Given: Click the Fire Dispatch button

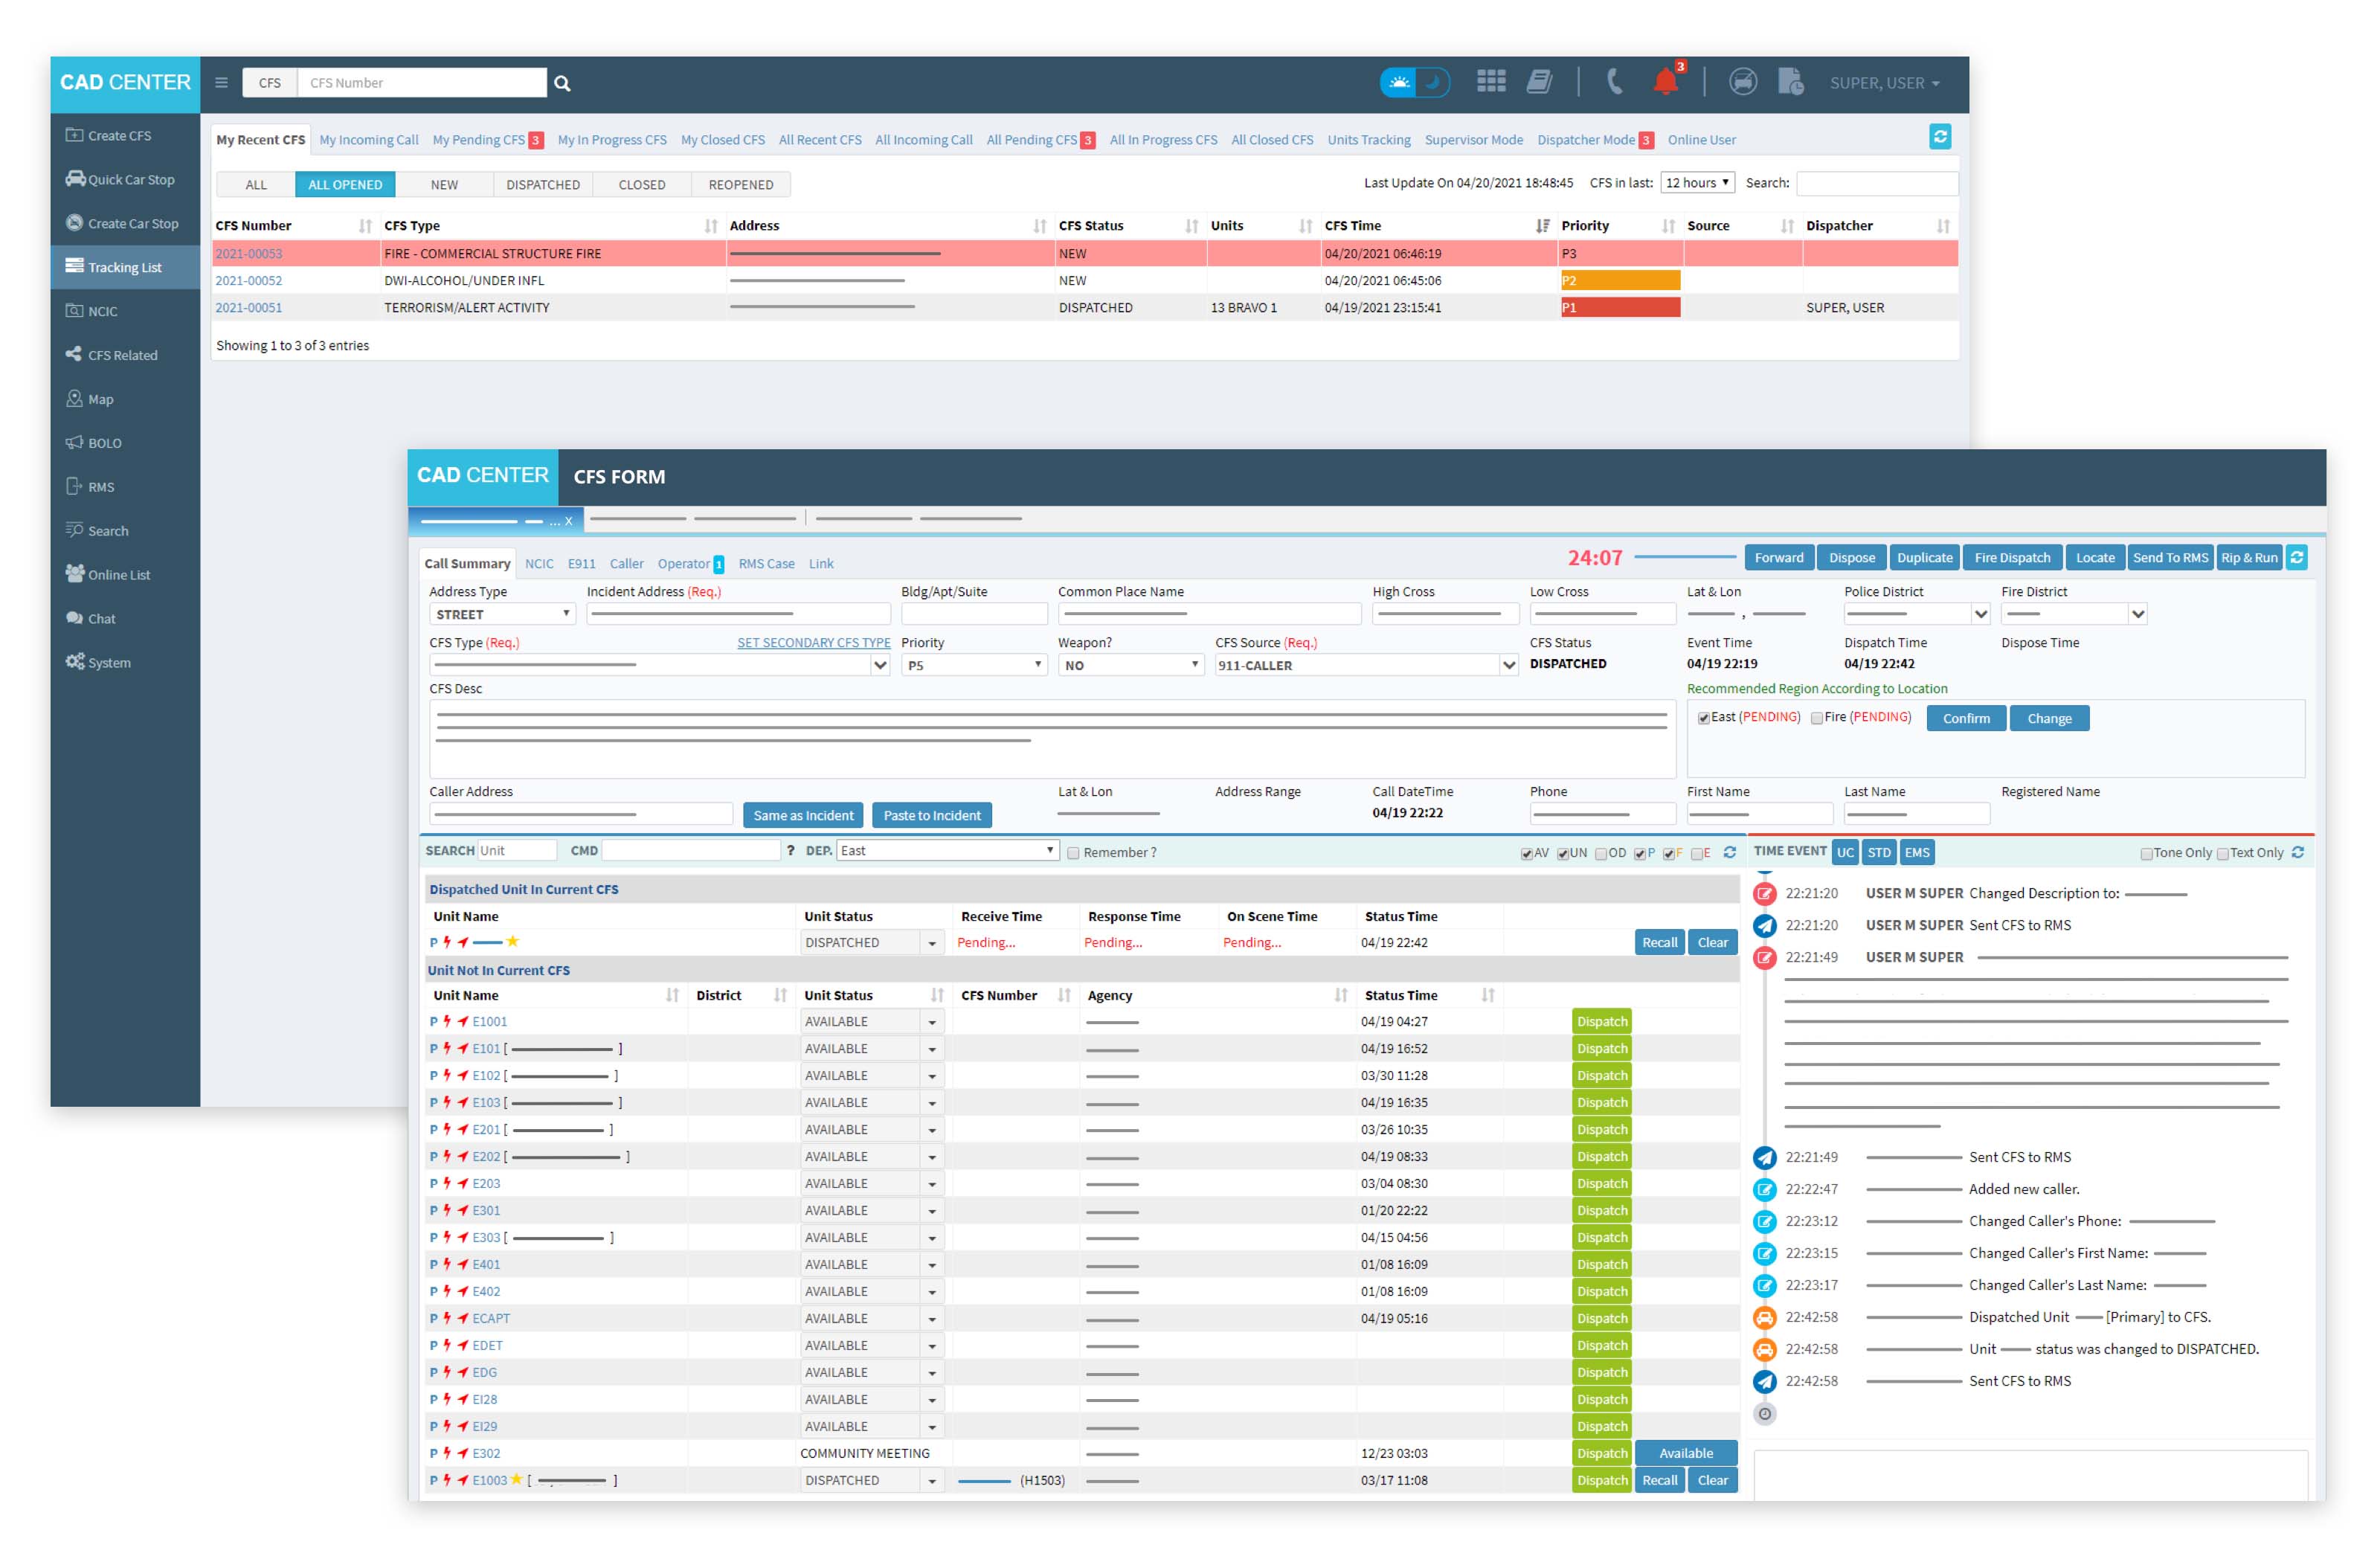Looking at the screenshot, I should (2012, 558).
